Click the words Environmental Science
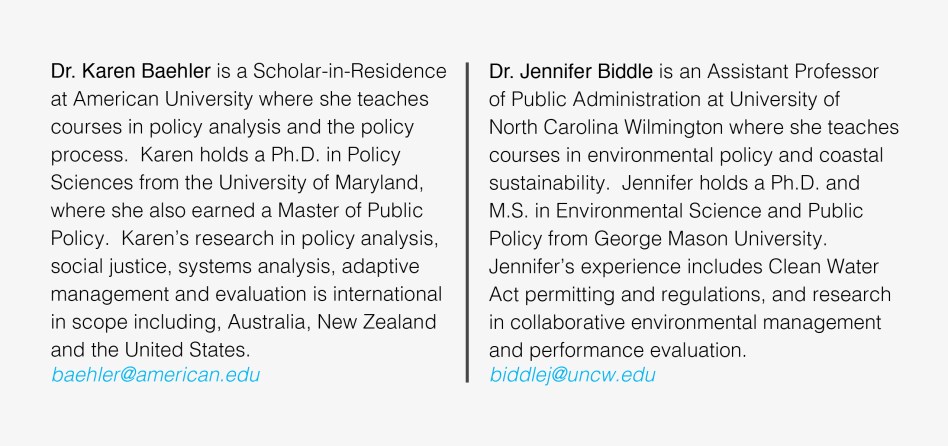 648,211
